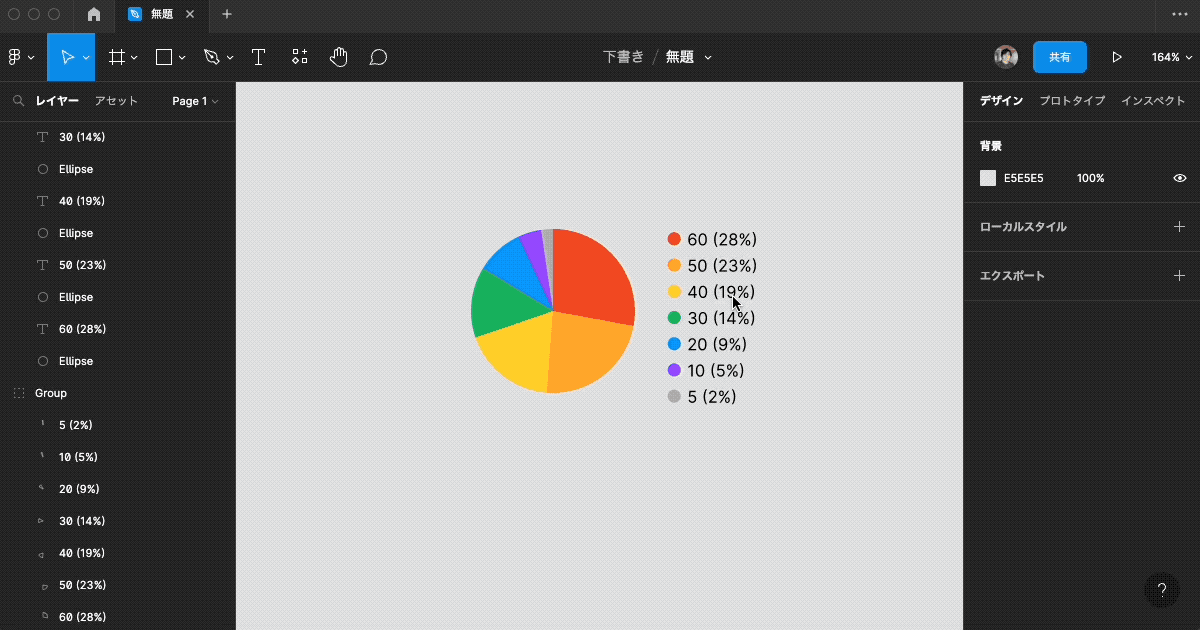
Task: Start presentation mode with the play button
Action: (1117, 57)
